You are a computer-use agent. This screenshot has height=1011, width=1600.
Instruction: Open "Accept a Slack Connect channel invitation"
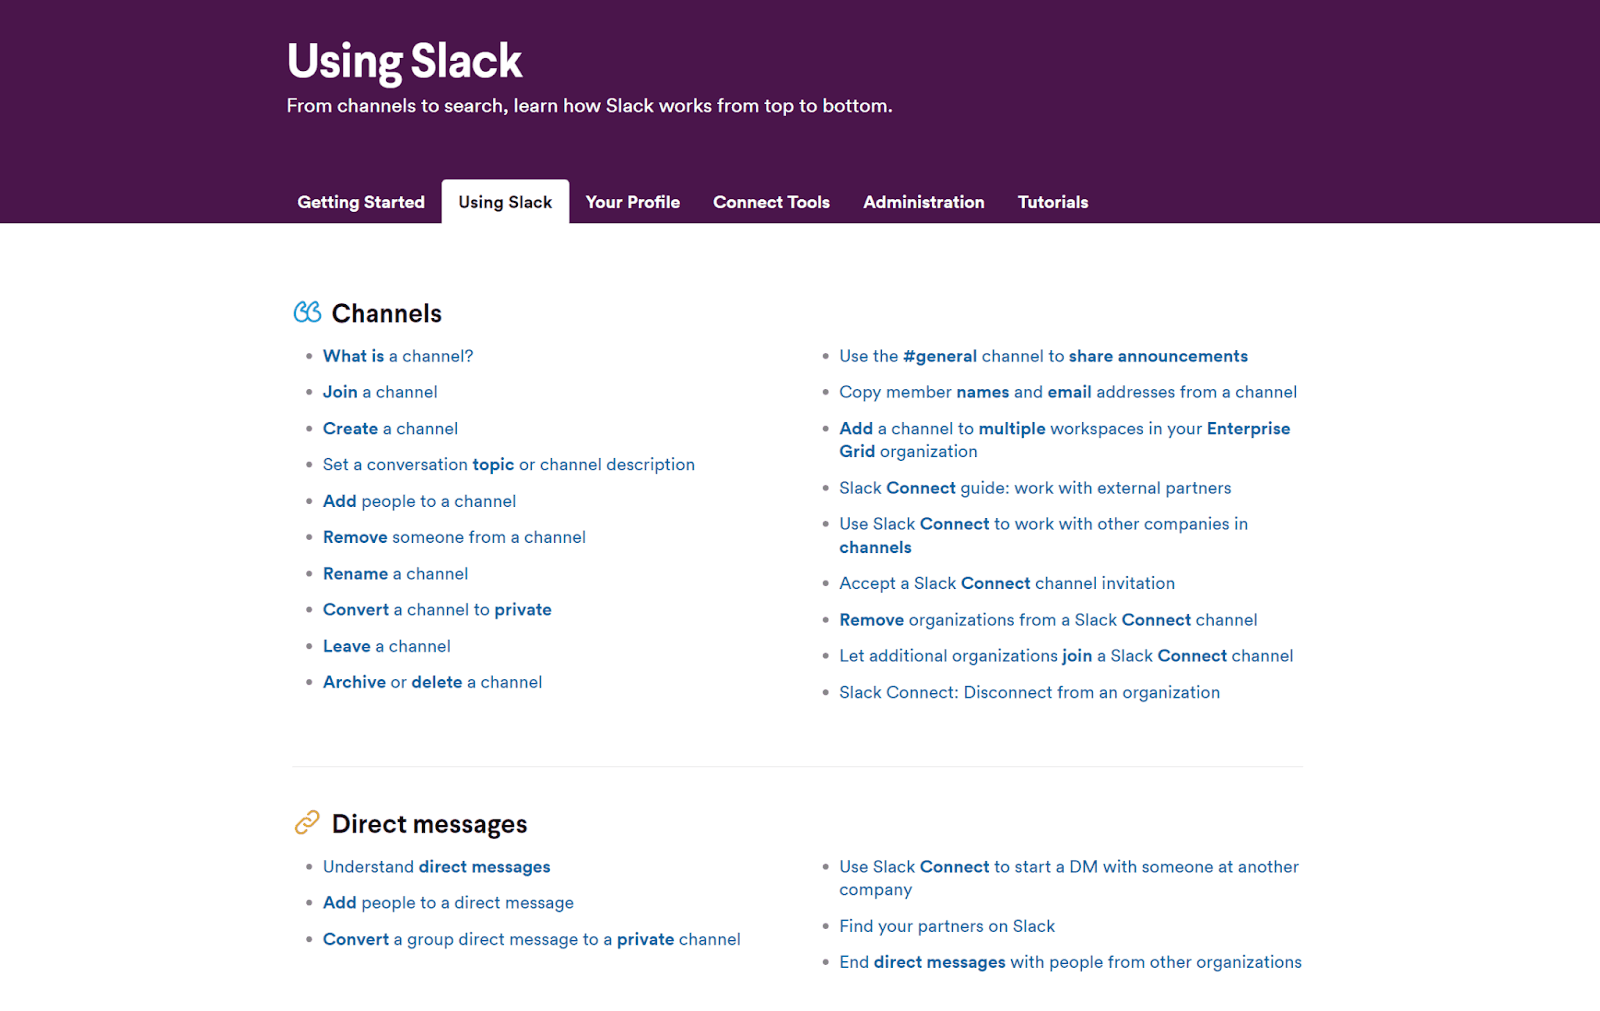click(x=1007, y=583)
